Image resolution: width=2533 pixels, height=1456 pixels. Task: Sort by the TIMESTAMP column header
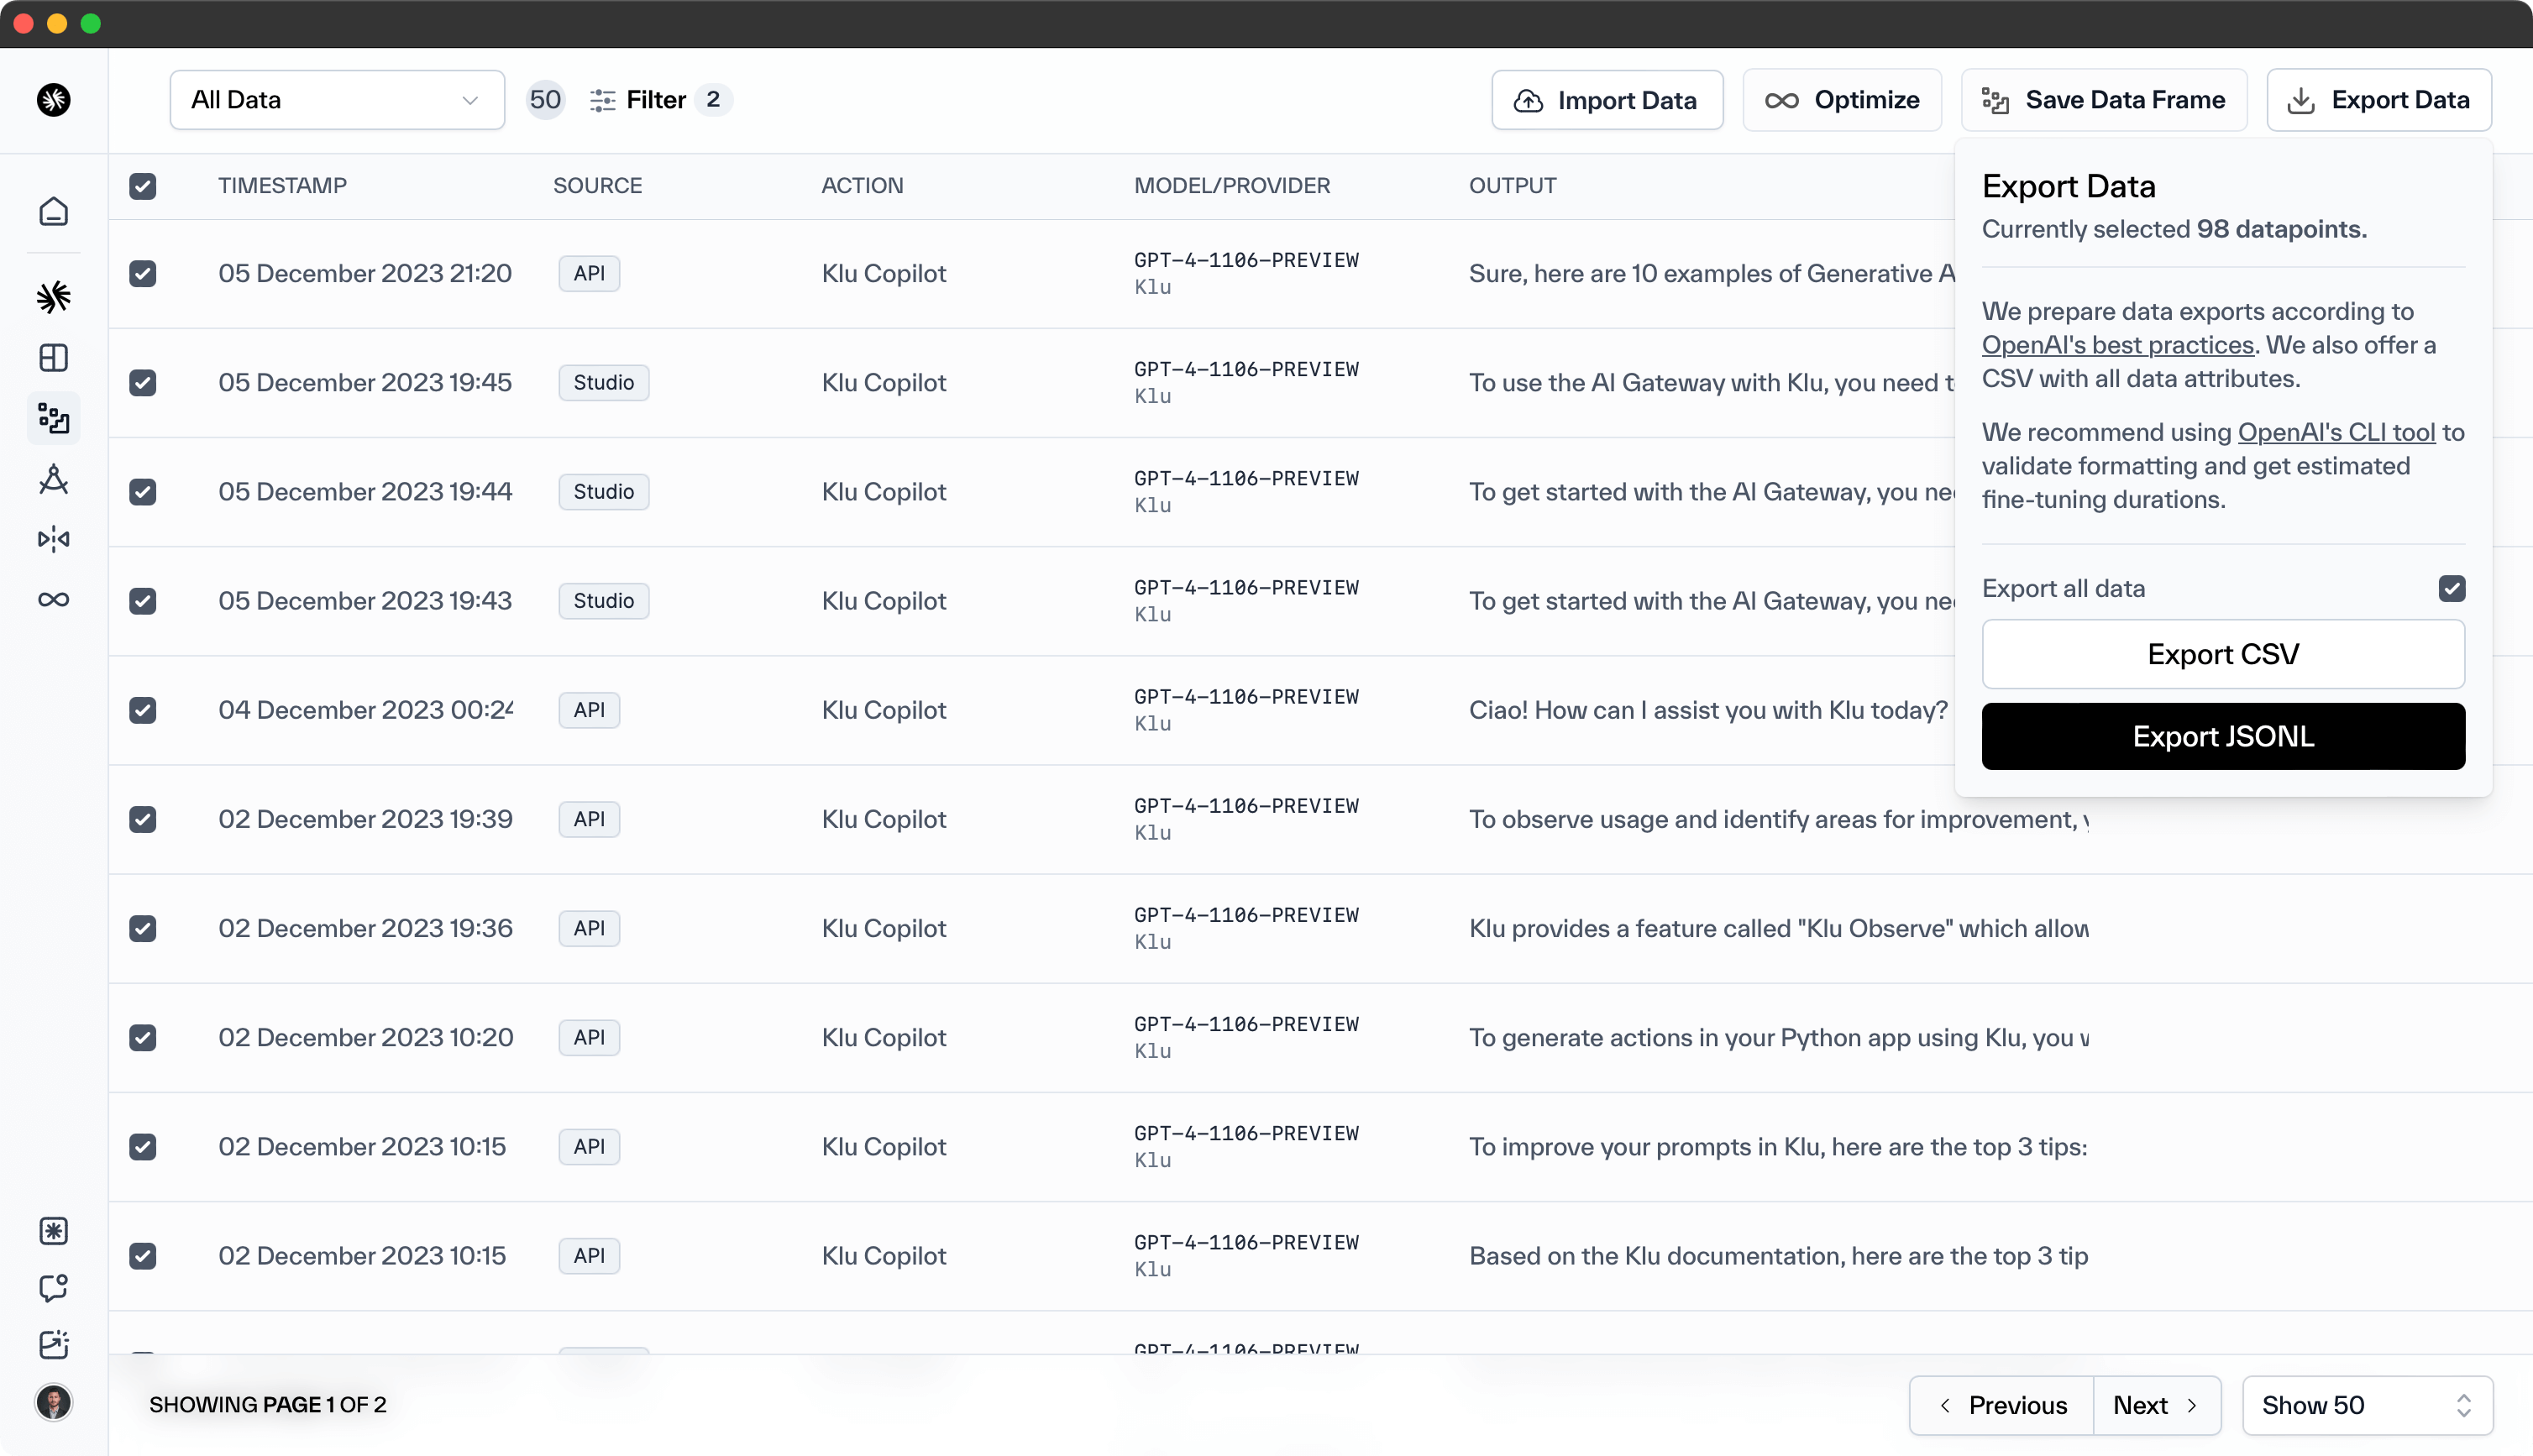click(282, 186)
